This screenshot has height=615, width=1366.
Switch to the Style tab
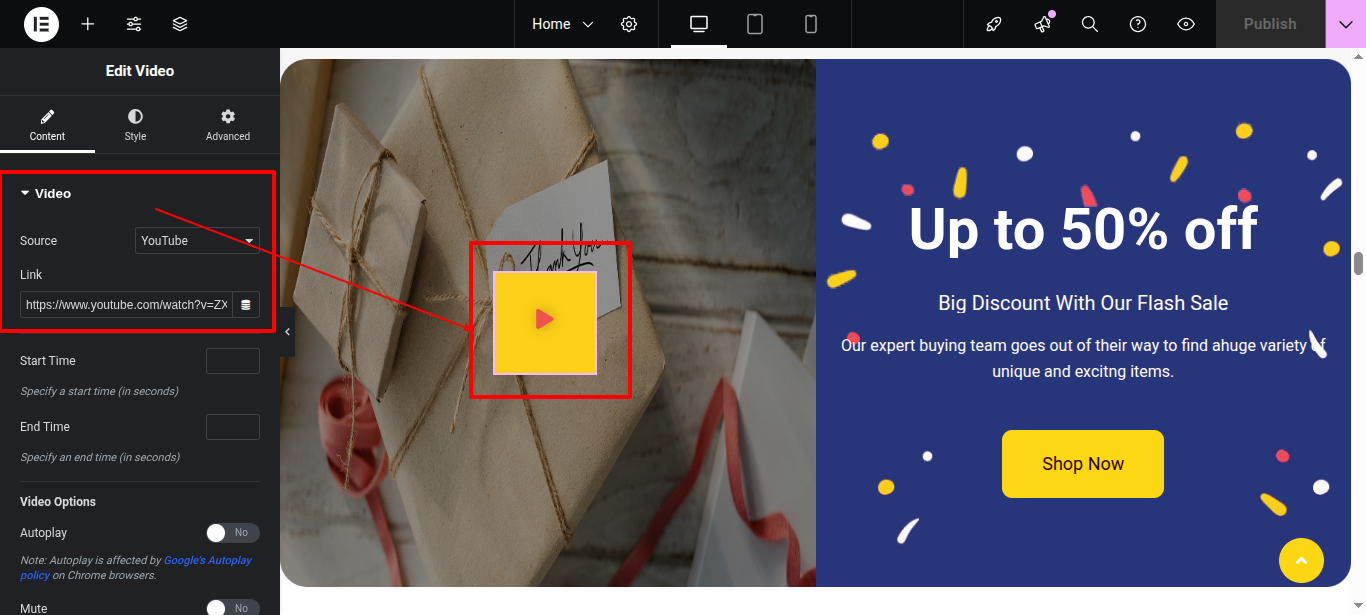pos(135,125)
